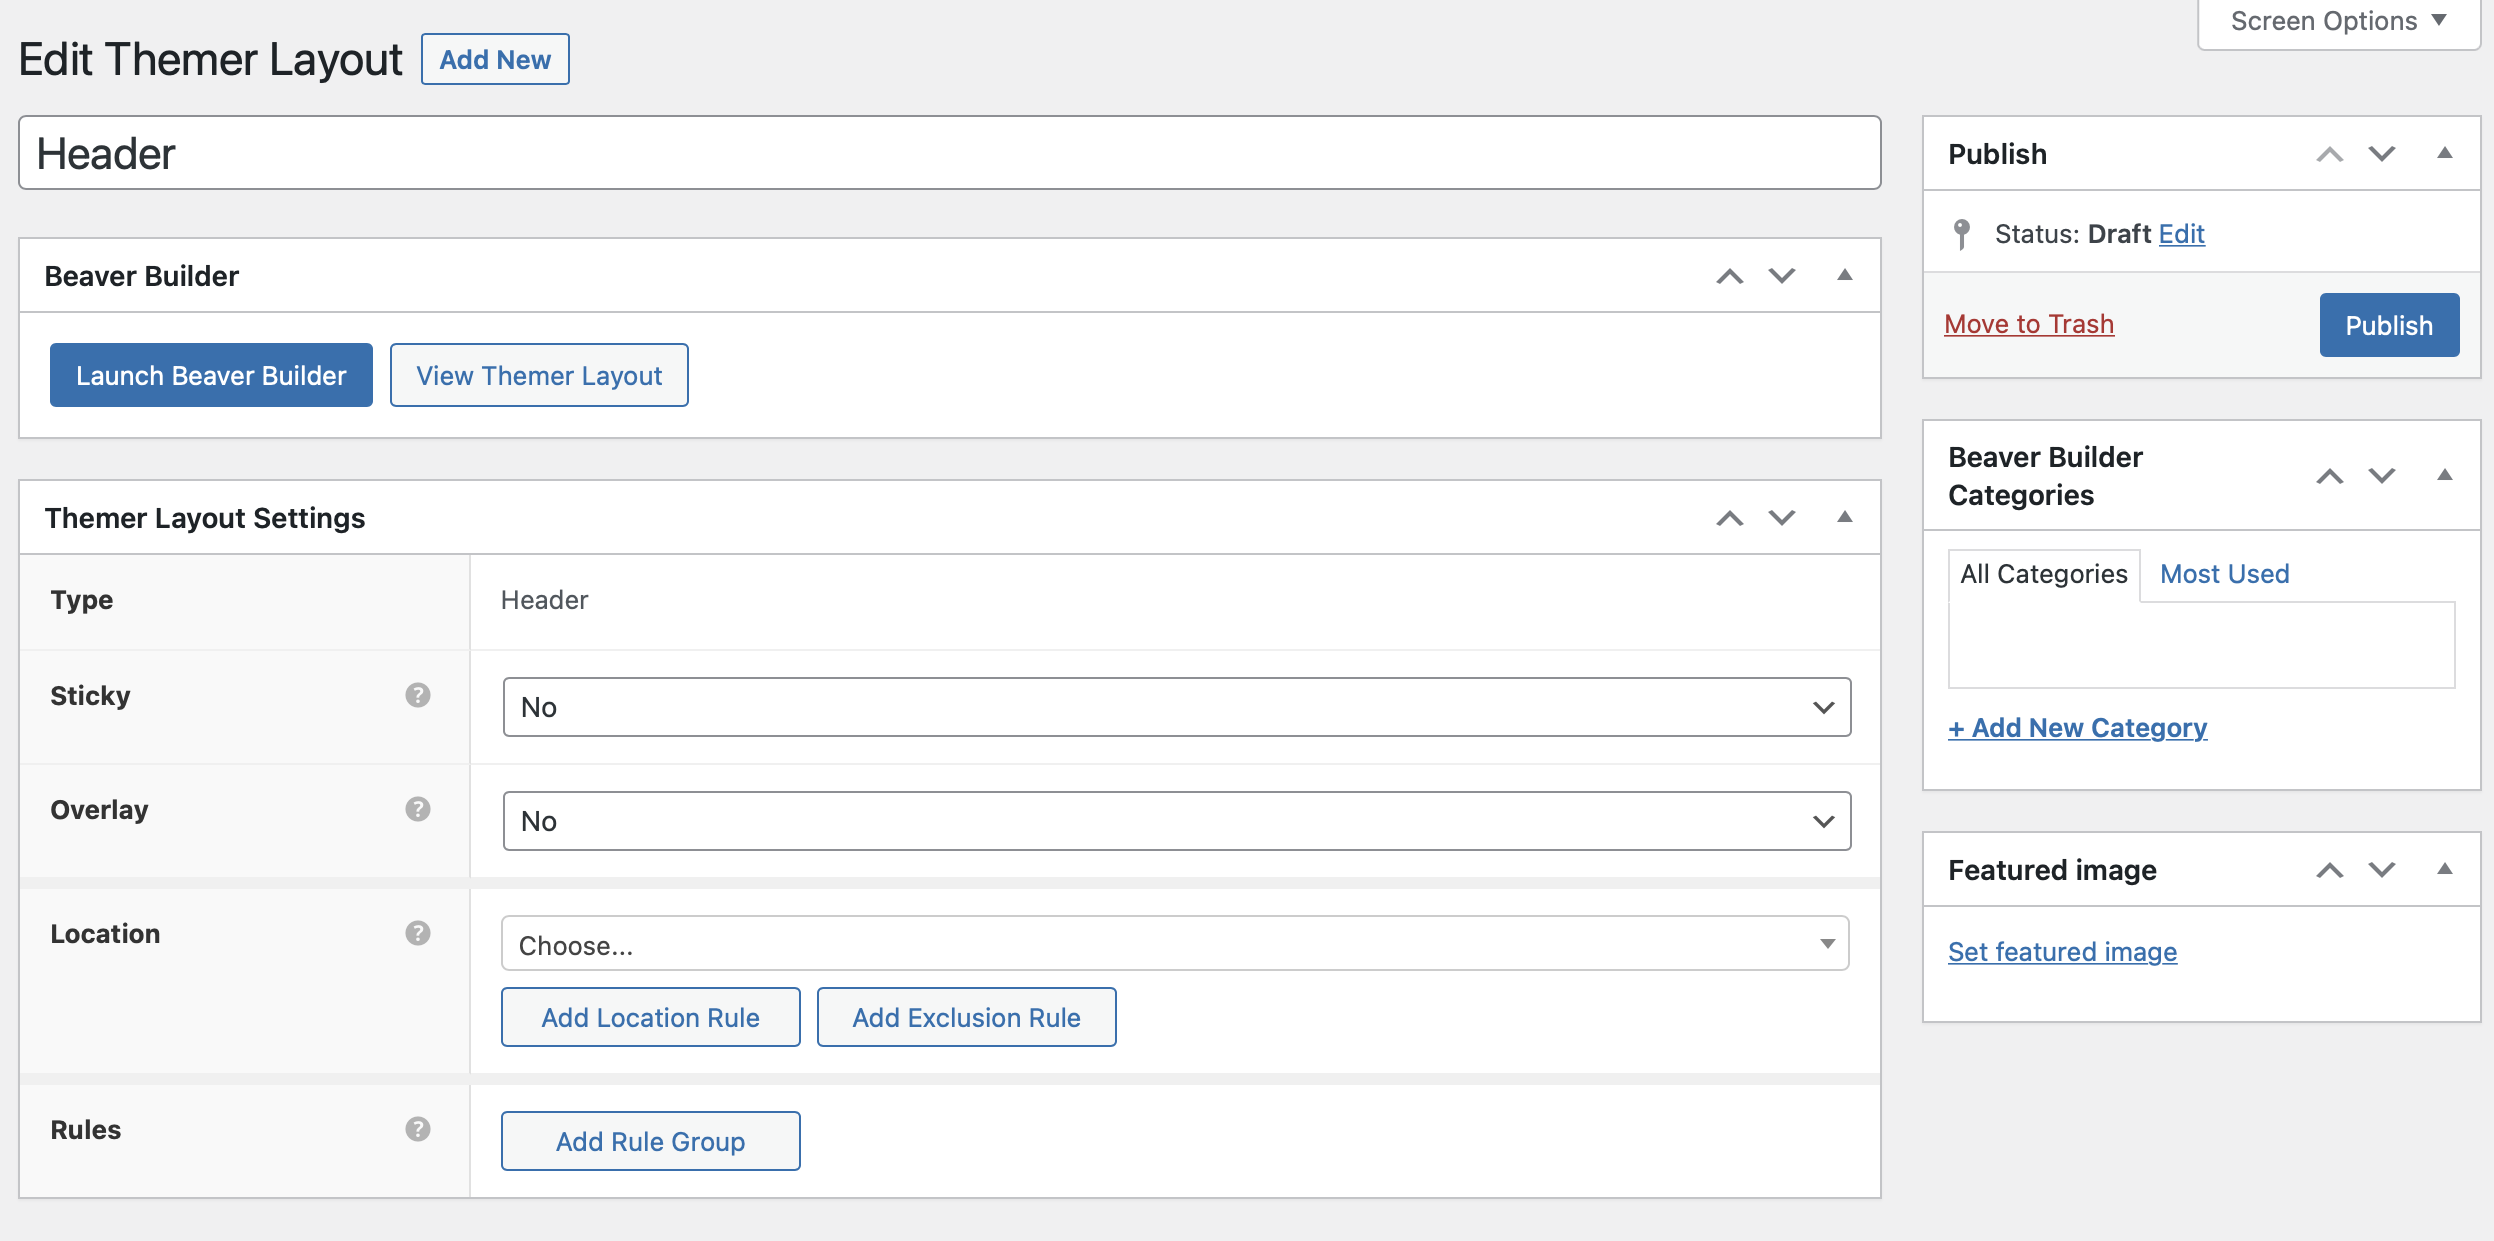Click Move to Trash for this layout
This screenshot has width=2494, height=1241.
[x=2030, y=325]
